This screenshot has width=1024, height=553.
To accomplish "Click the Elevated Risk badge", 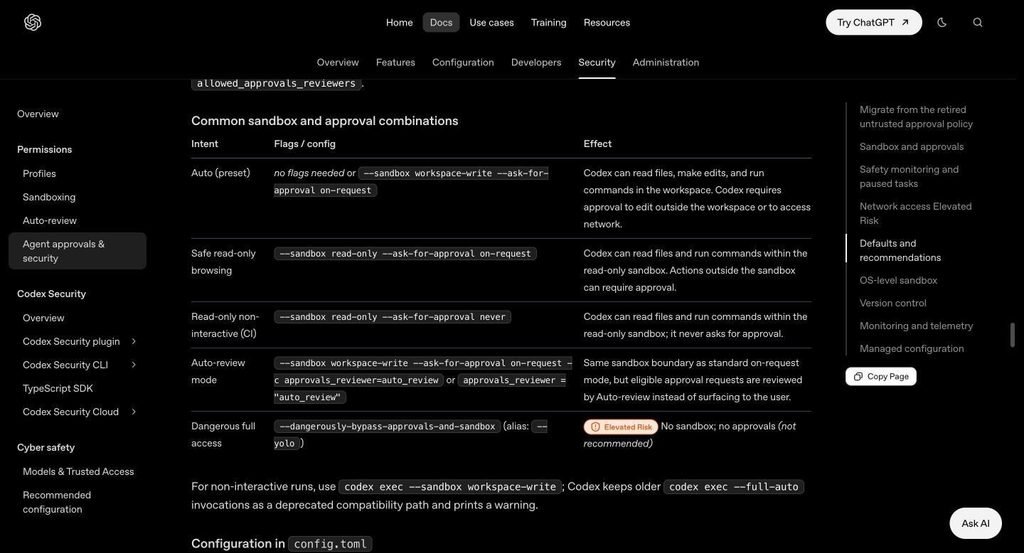I will [620, 426].
